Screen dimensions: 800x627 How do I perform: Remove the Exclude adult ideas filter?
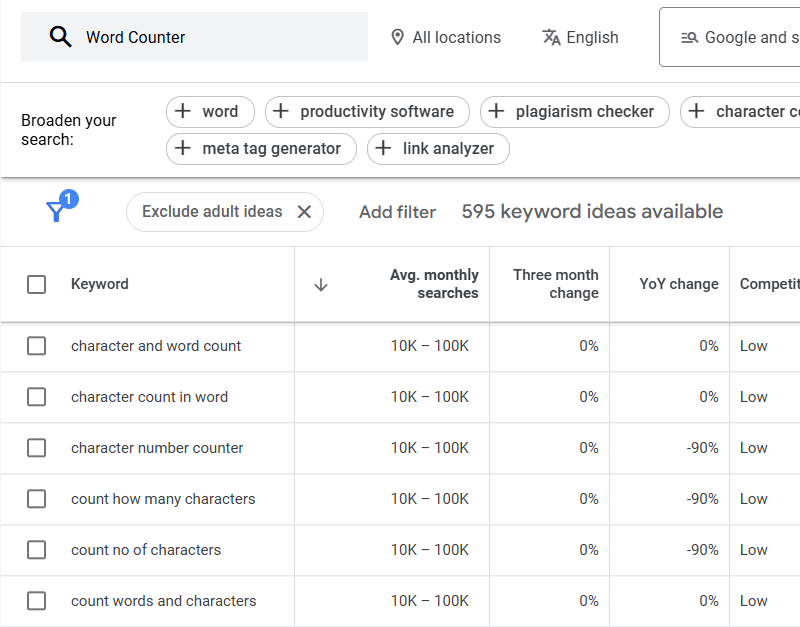pyautogui.click(x=304, y=212)
